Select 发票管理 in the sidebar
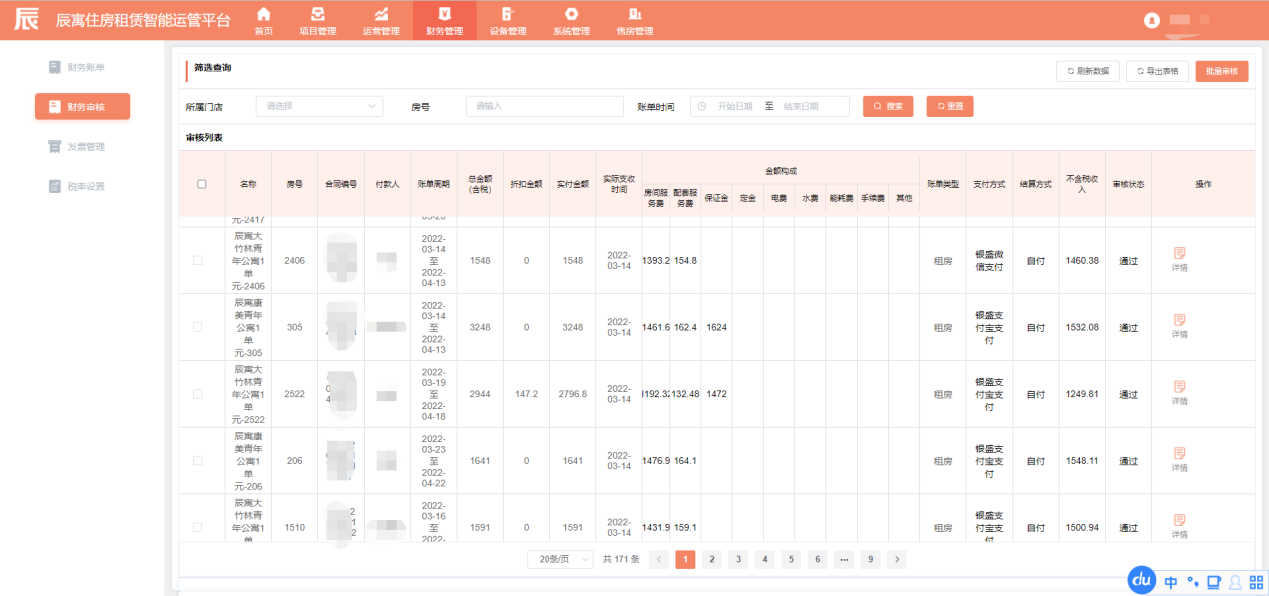The image size is (1269, 596). pyautogui.click(x=84, y=147)
